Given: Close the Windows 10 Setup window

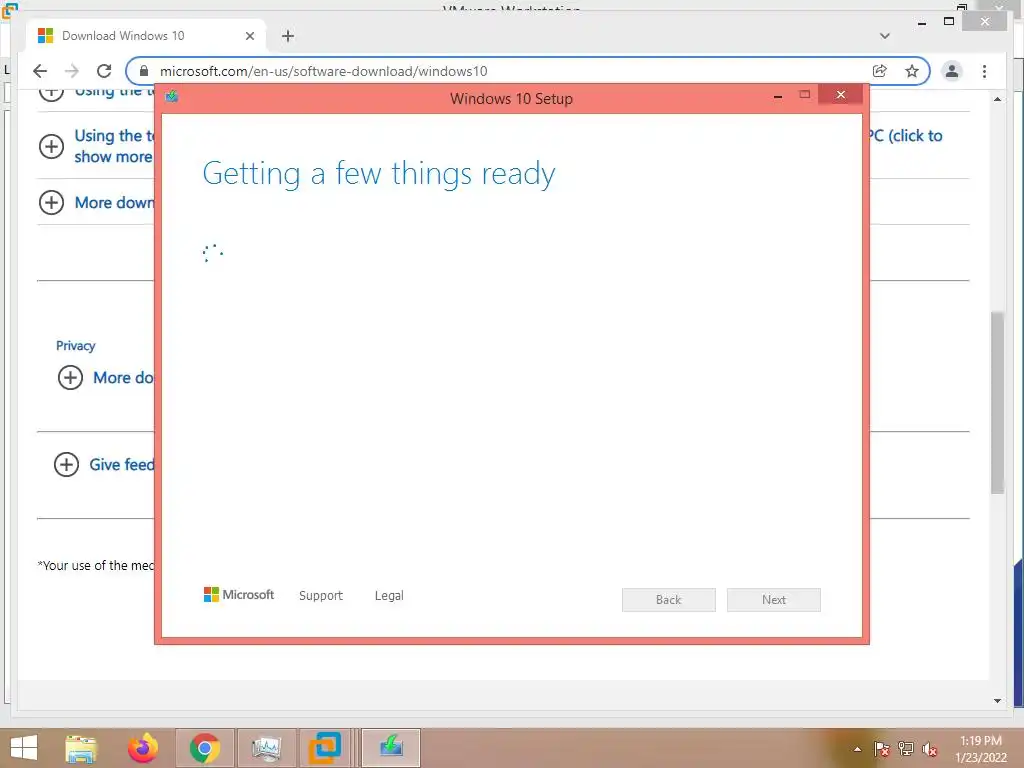Looking at the screenshot, I should point(841,95).
